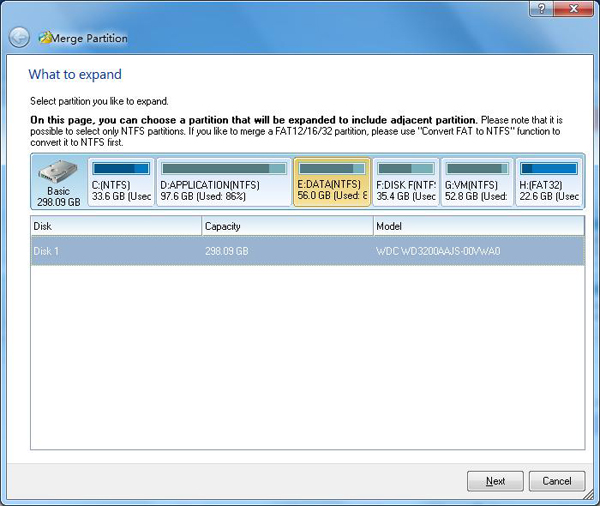This screenshot has height=506, width=600.
Task: Click the Merge Partition wizard icon
Action: (45, 38)
